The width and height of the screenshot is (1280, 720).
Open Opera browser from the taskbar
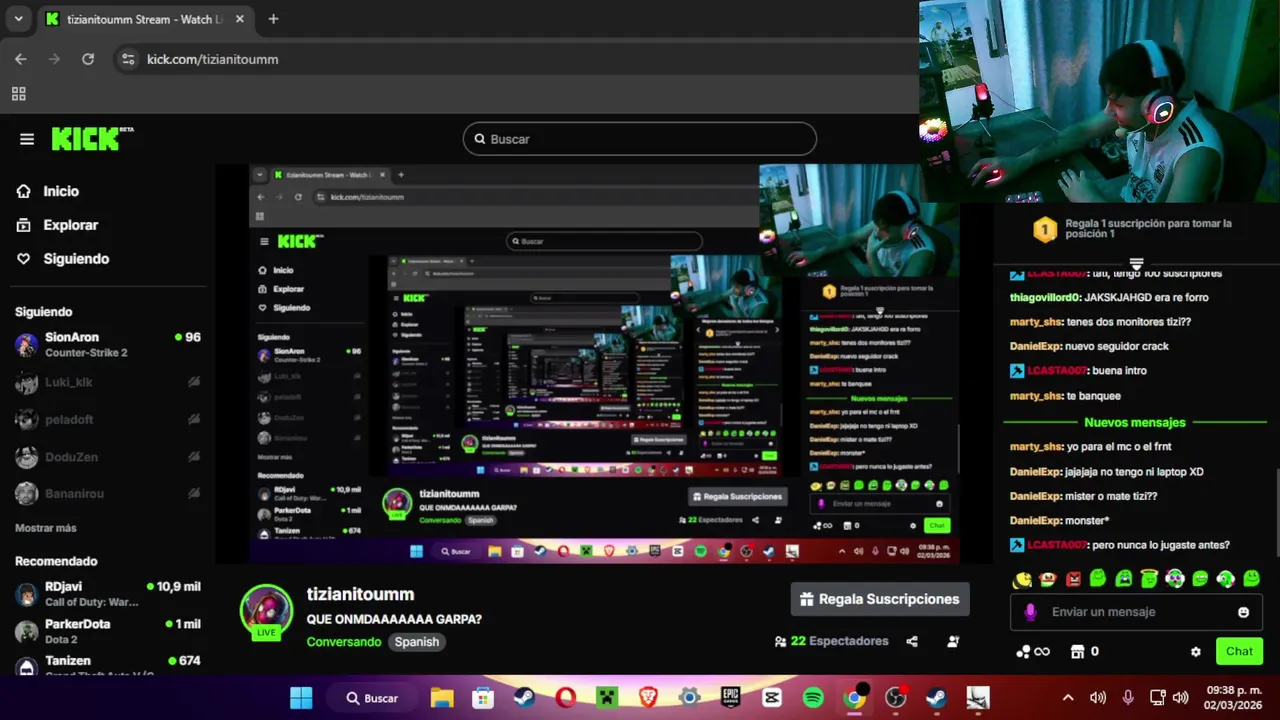coord(566,698)
